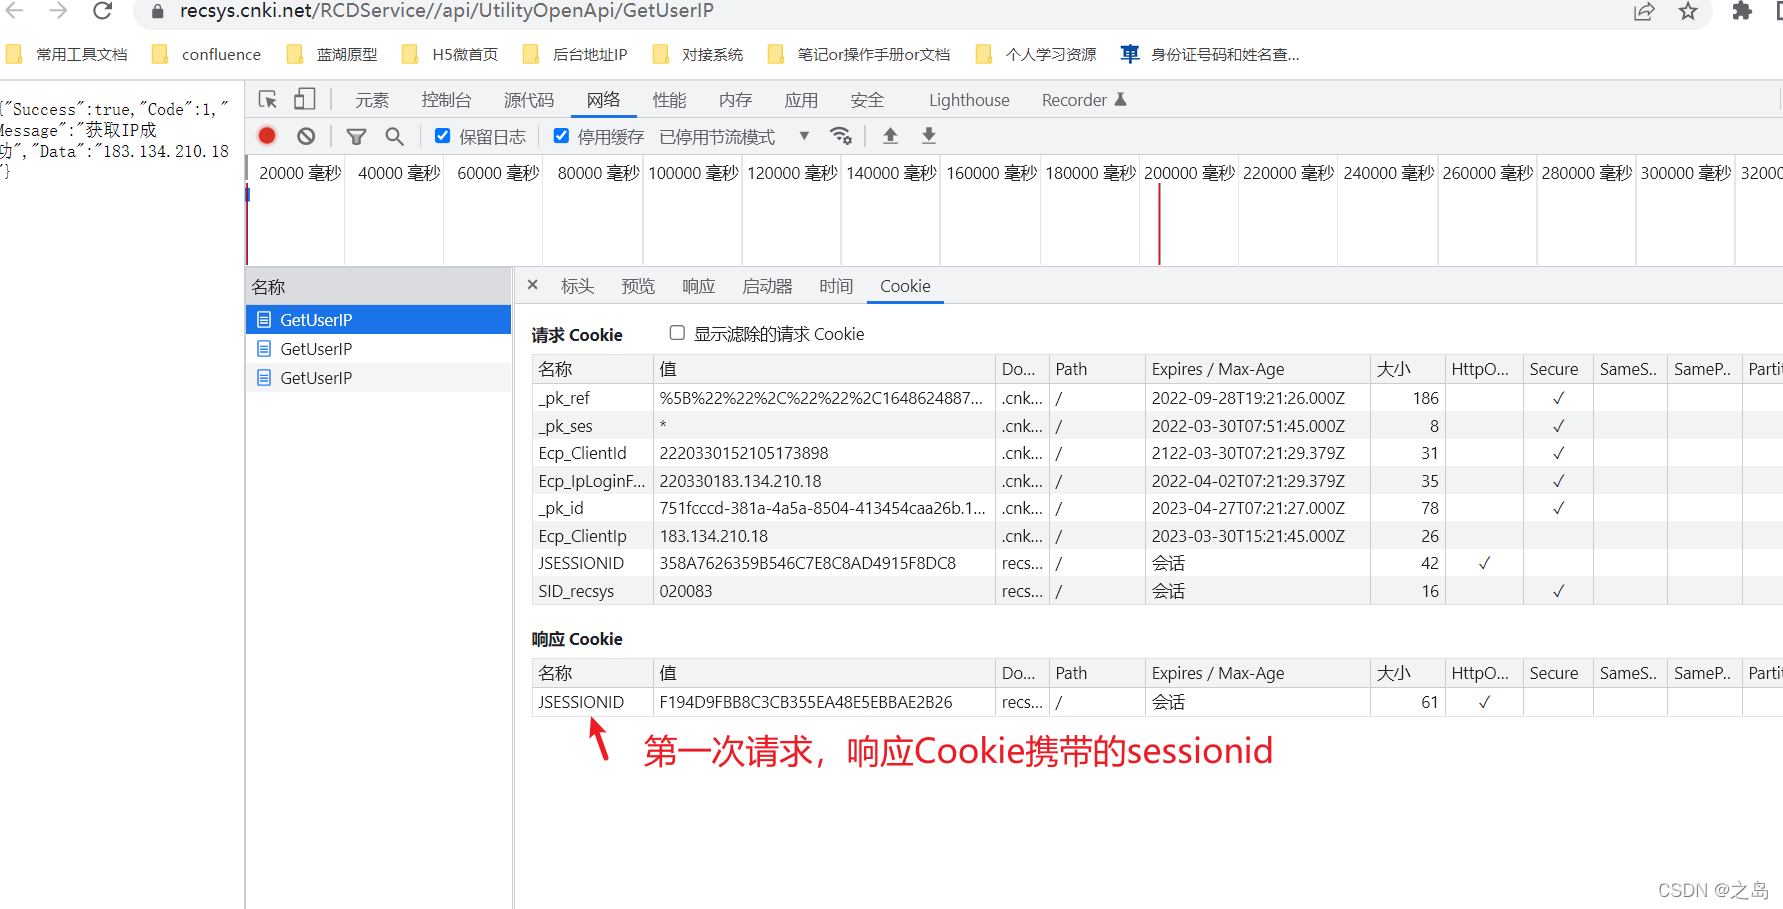Click the browser forward arrow

click(x=58, y=11)
